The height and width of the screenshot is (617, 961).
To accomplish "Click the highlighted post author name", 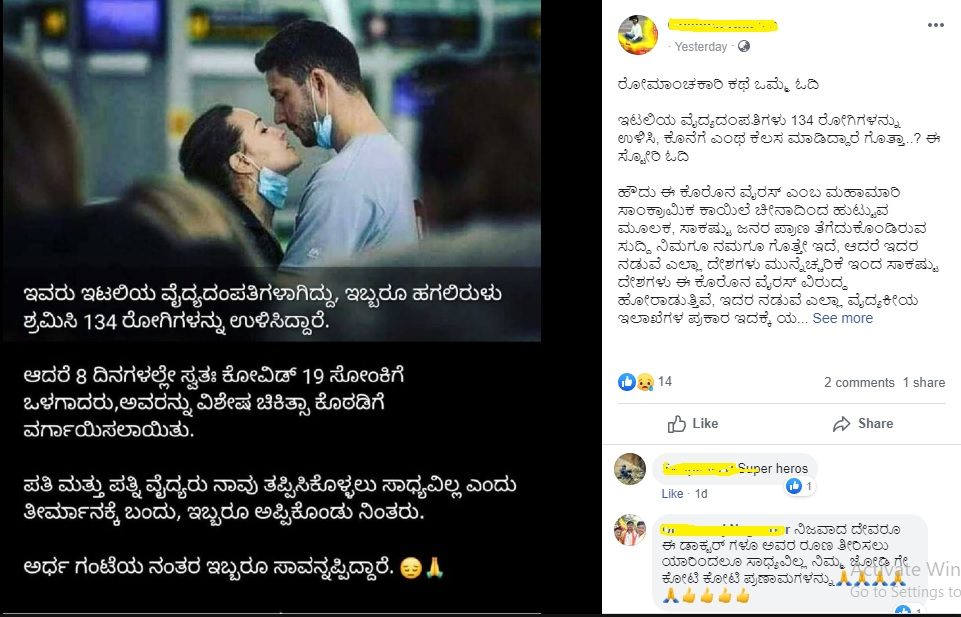I will 723,26.
